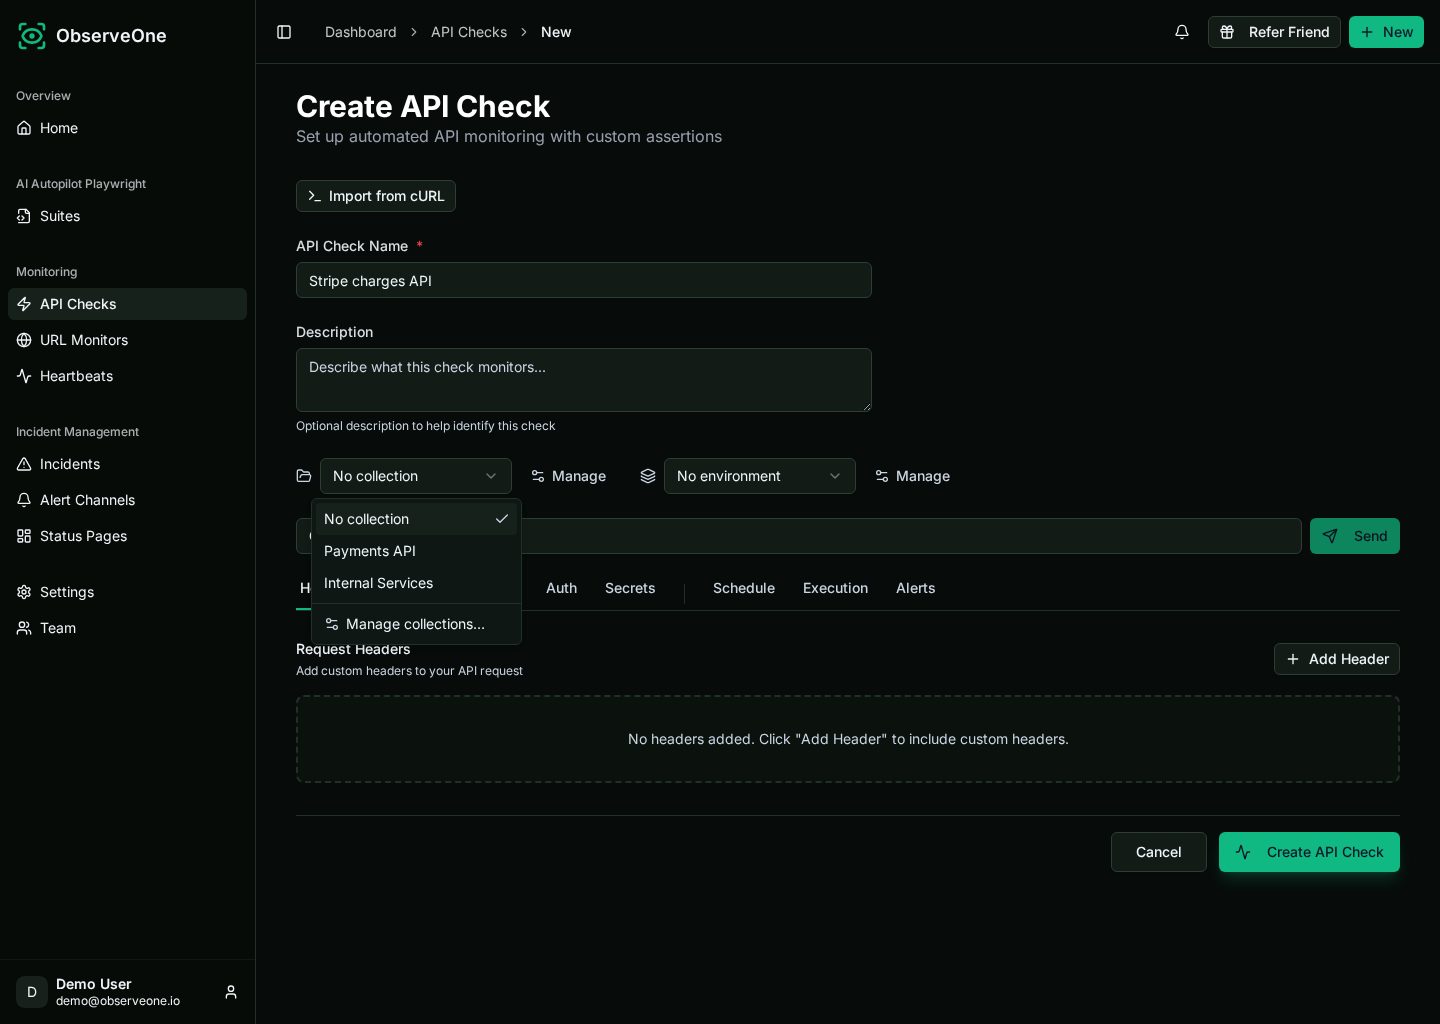The width and height of the screenshot is (1440, 1024).
Task: Switch to the Execution tab
Action: (x=835, y=588)
